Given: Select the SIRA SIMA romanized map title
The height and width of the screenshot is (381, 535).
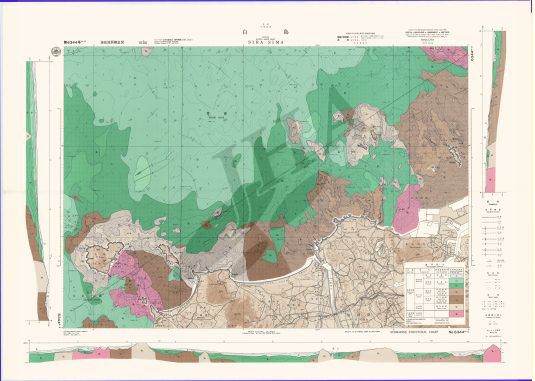Looking at the screenshot, I should tap(265, 43).
